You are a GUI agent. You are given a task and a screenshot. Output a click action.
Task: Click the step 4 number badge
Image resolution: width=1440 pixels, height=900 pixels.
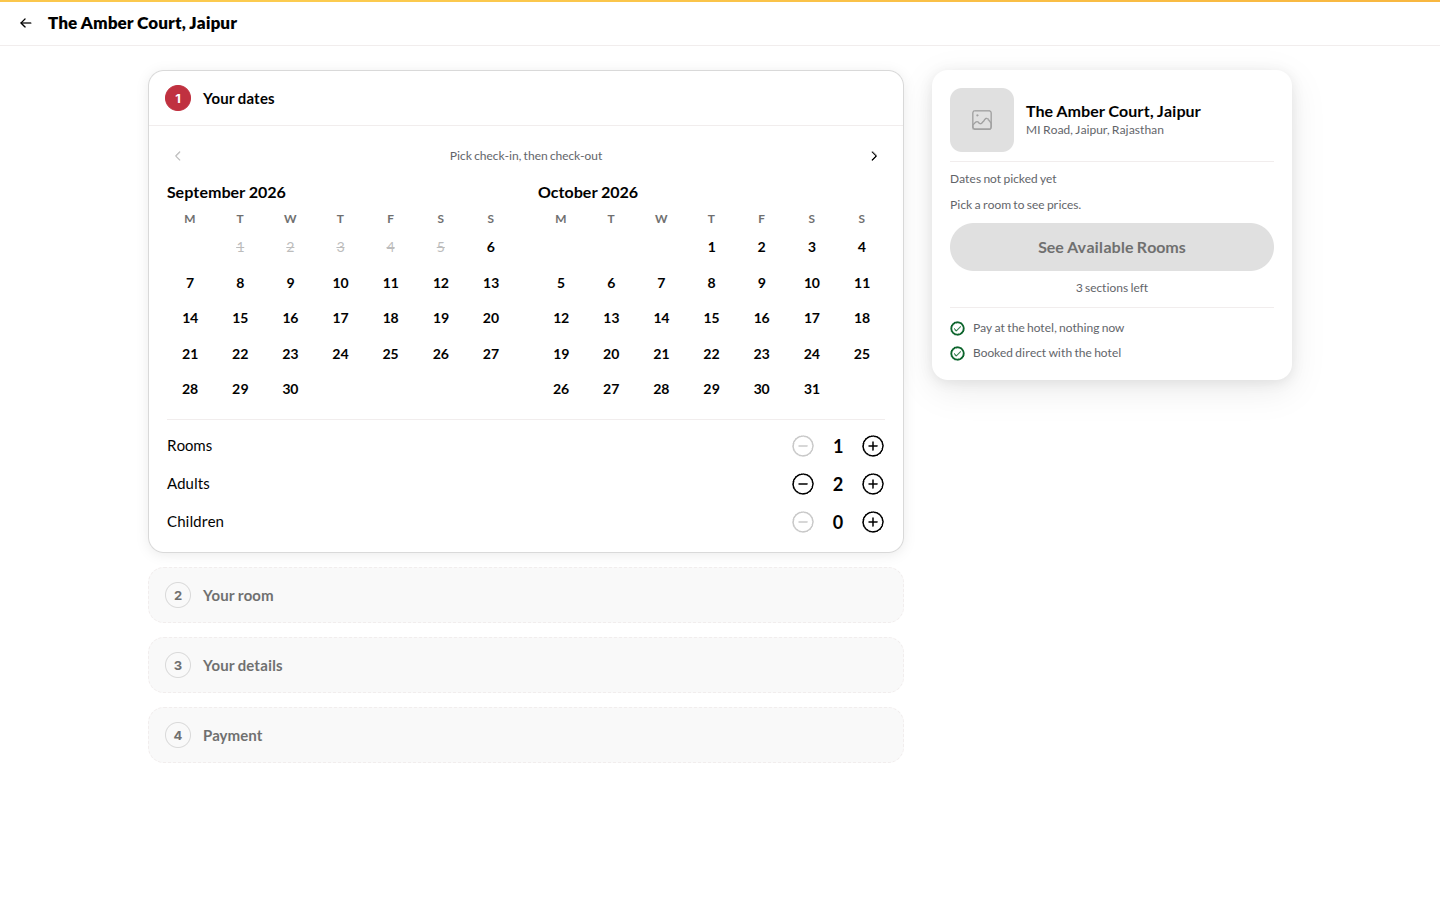(x=178, y=735)
